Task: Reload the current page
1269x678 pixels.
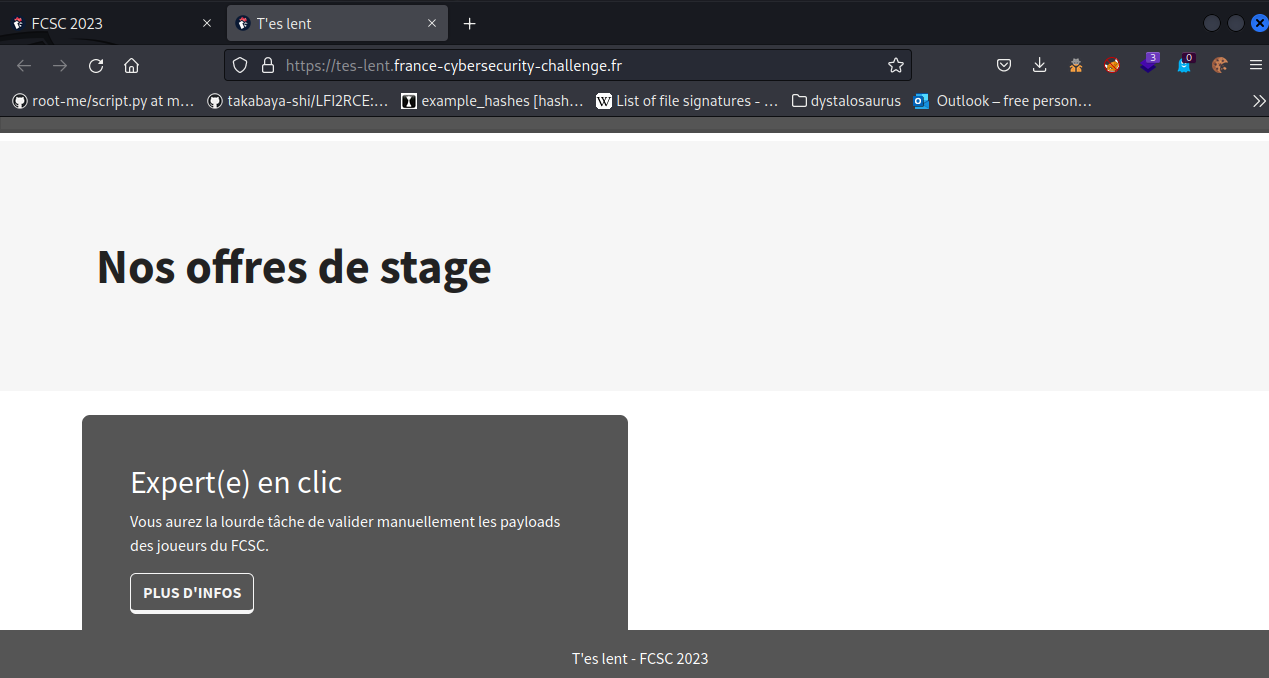Action: point(96,66)
